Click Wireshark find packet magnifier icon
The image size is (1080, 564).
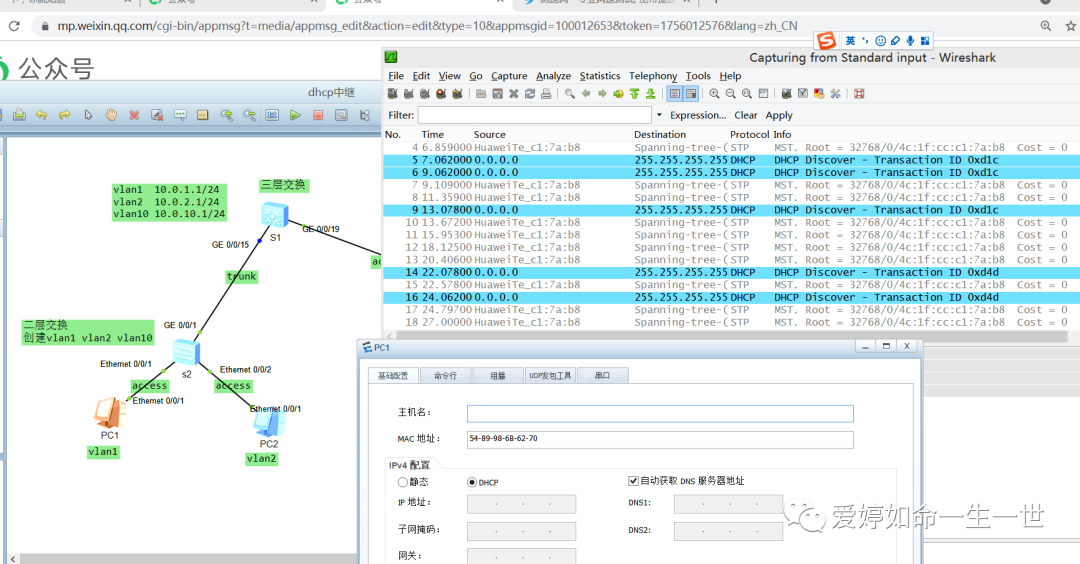tap(570, 94)
